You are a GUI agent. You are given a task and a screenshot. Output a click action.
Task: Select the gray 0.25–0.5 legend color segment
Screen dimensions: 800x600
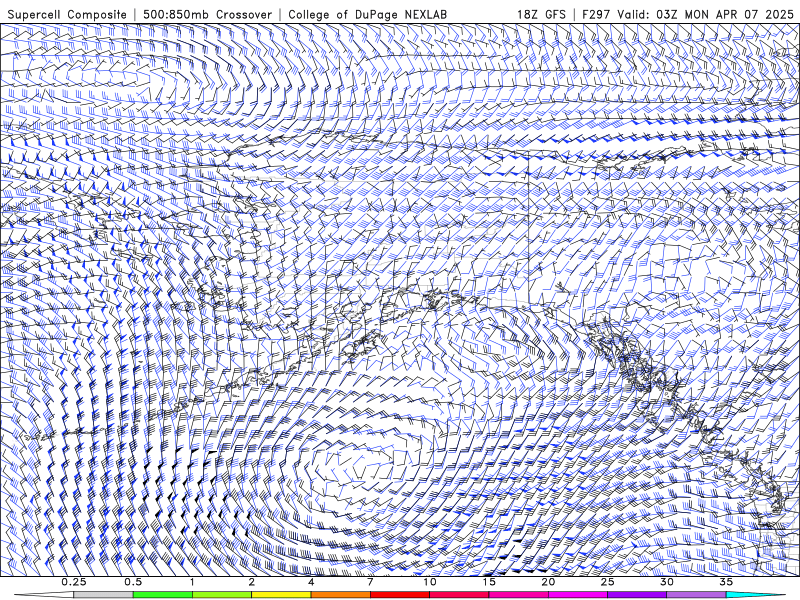pos(104,595)
